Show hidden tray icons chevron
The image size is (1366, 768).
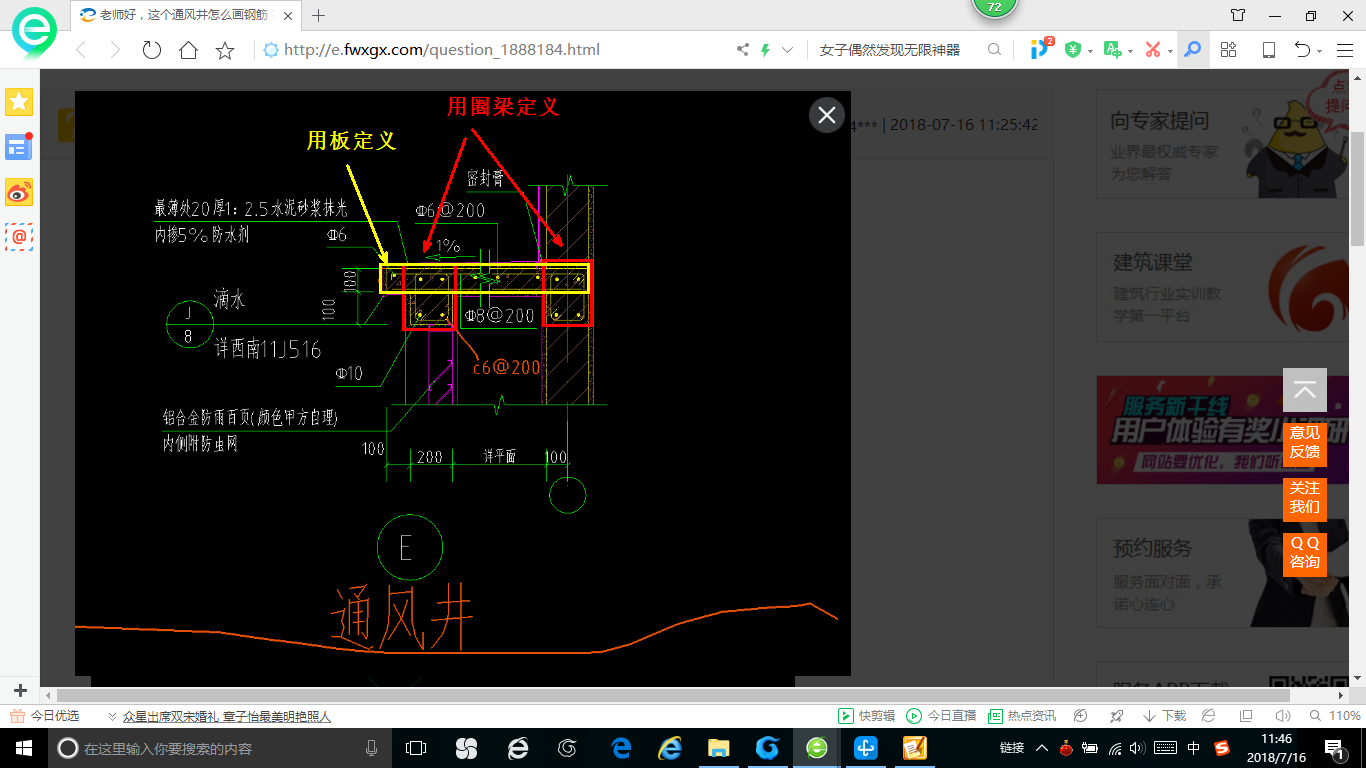point(1042,748)
